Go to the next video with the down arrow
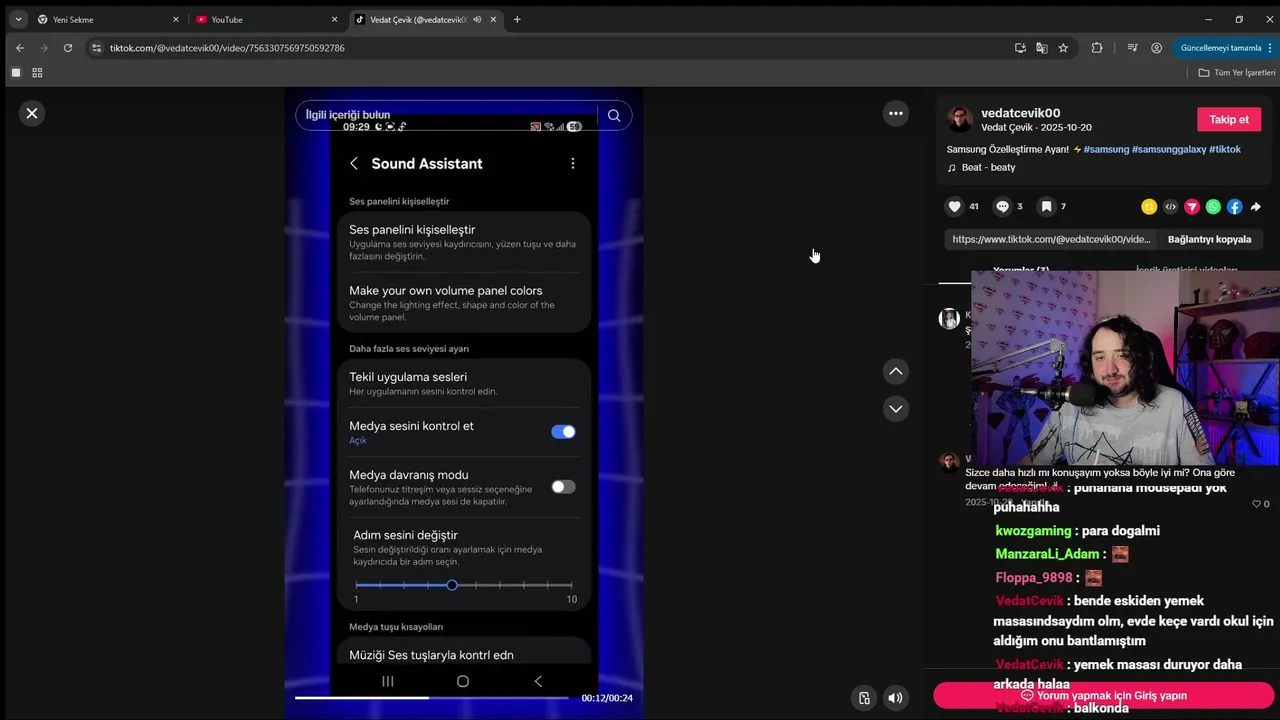Screen dimensions: 1280x720 coord(896,408)
